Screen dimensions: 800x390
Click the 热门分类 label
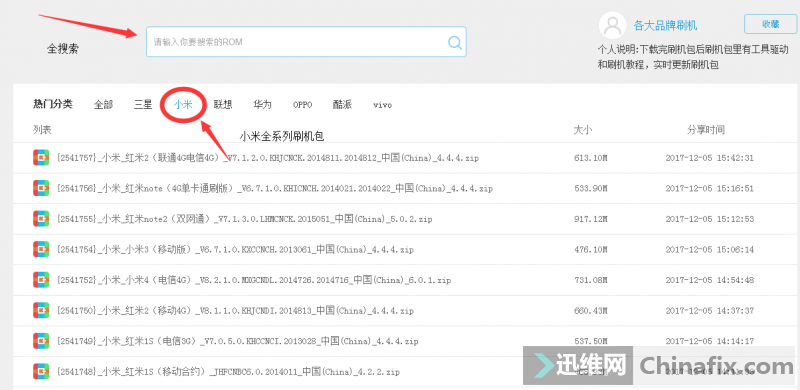click(x=53, y=104)
